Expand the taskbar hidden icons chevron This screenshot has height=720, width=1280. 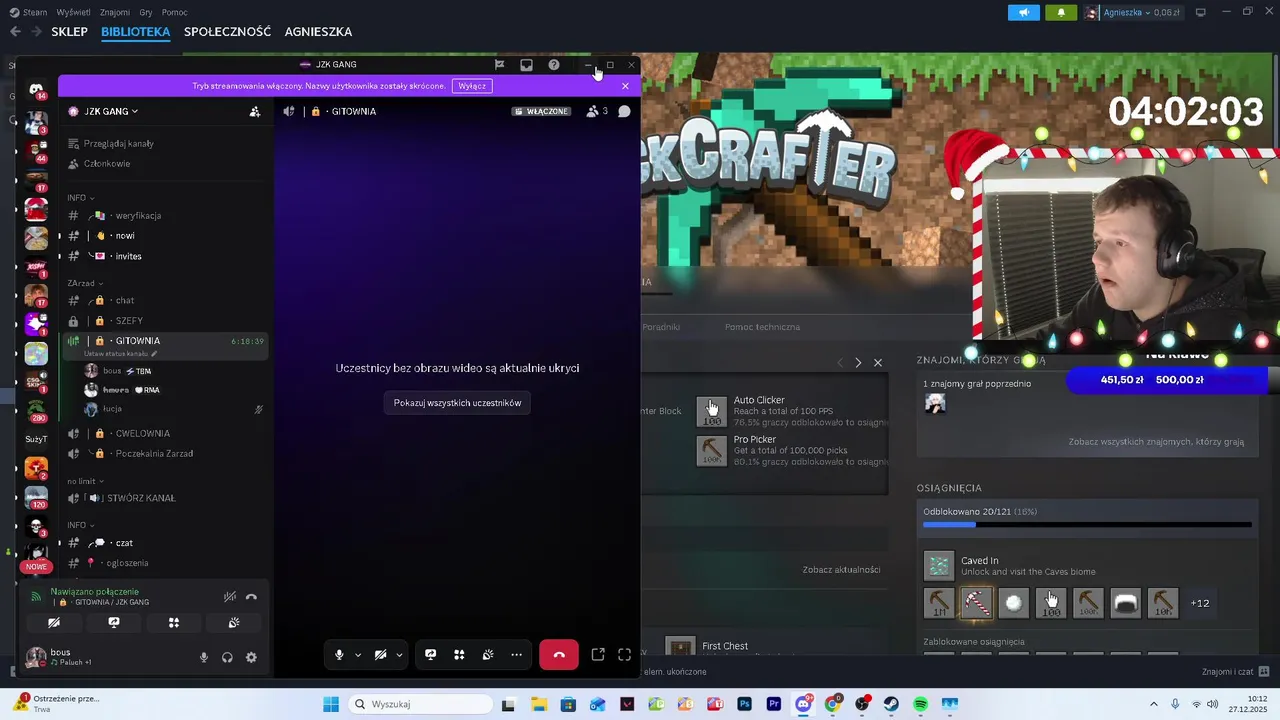[1153, 704]
